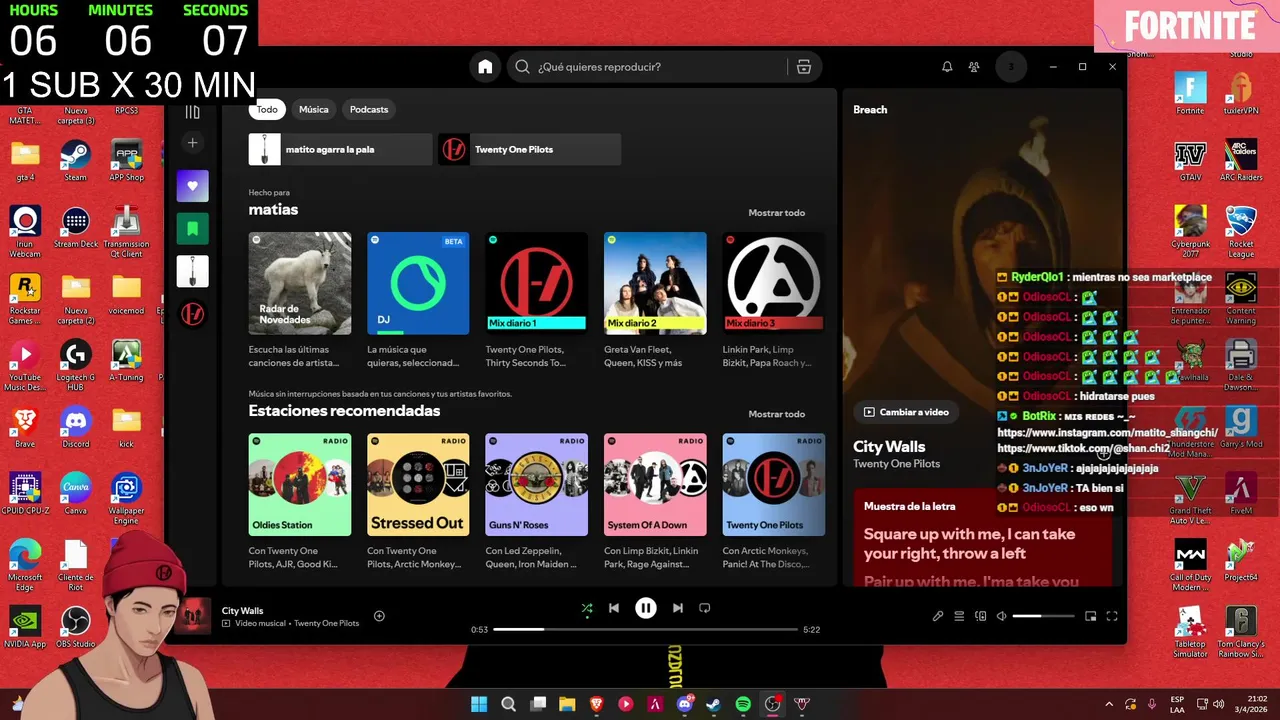Create a playlist with the plus icon
This screenshot has width=1280, height=720.
tap(193, 143)
